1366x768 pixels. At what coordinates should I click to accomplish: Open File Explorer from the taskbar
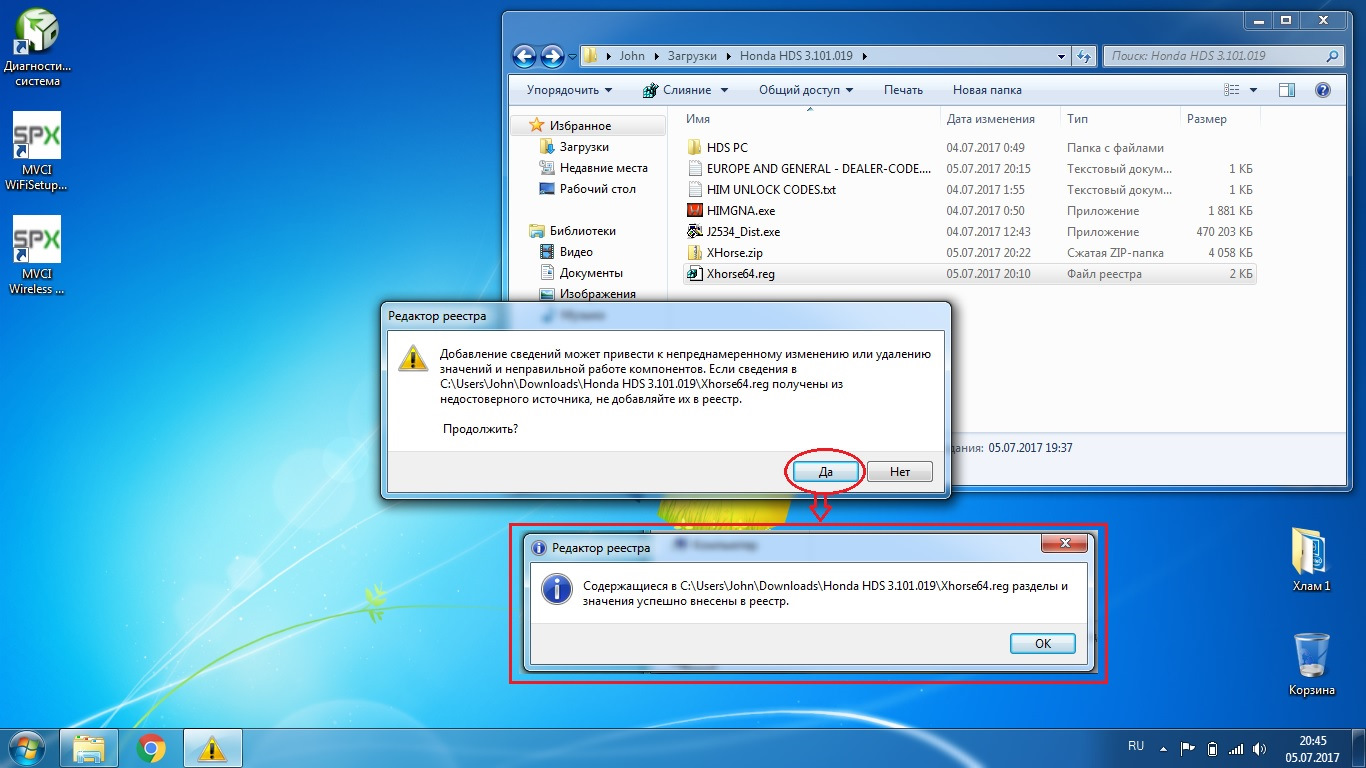point(90,748)
